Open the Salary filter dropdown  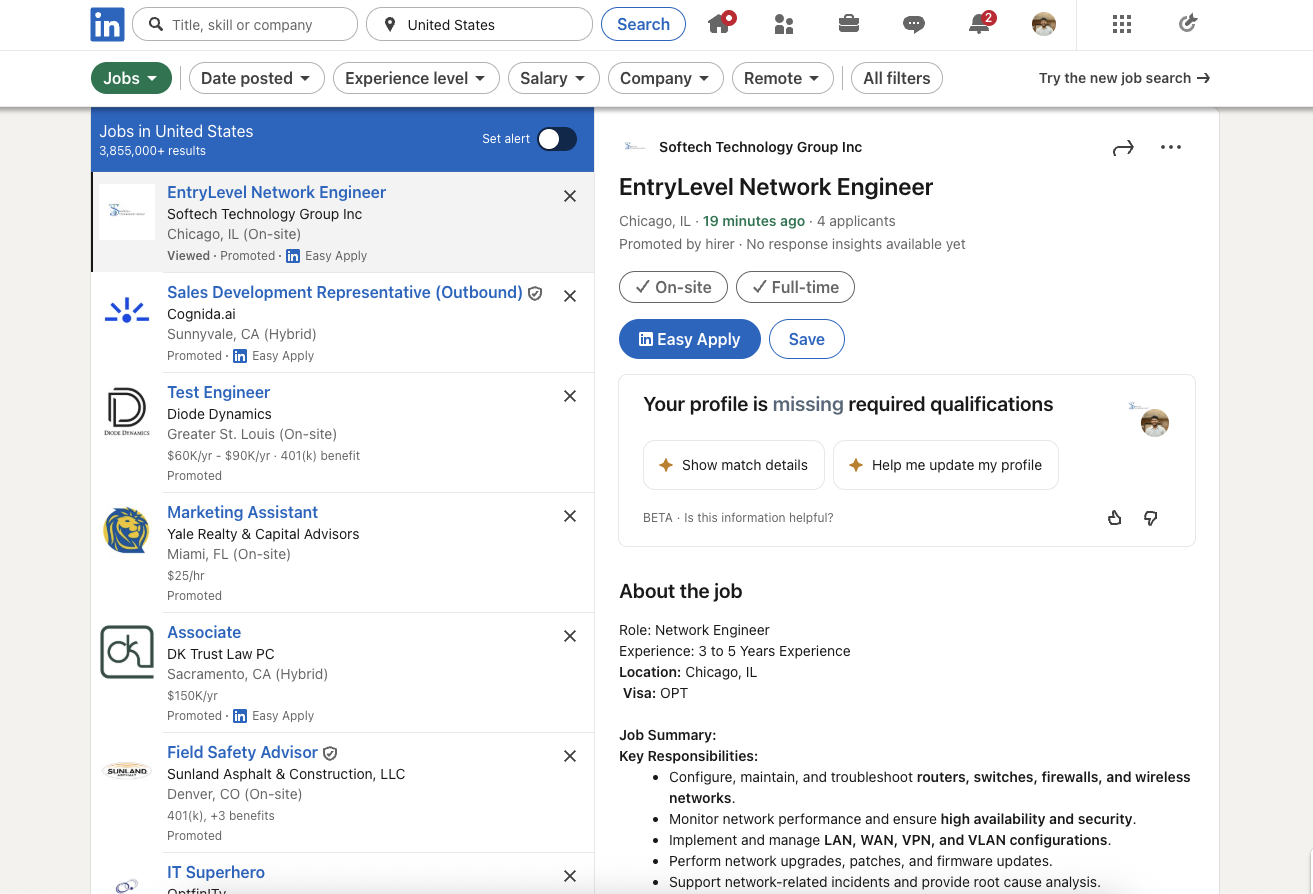[553, 78]
